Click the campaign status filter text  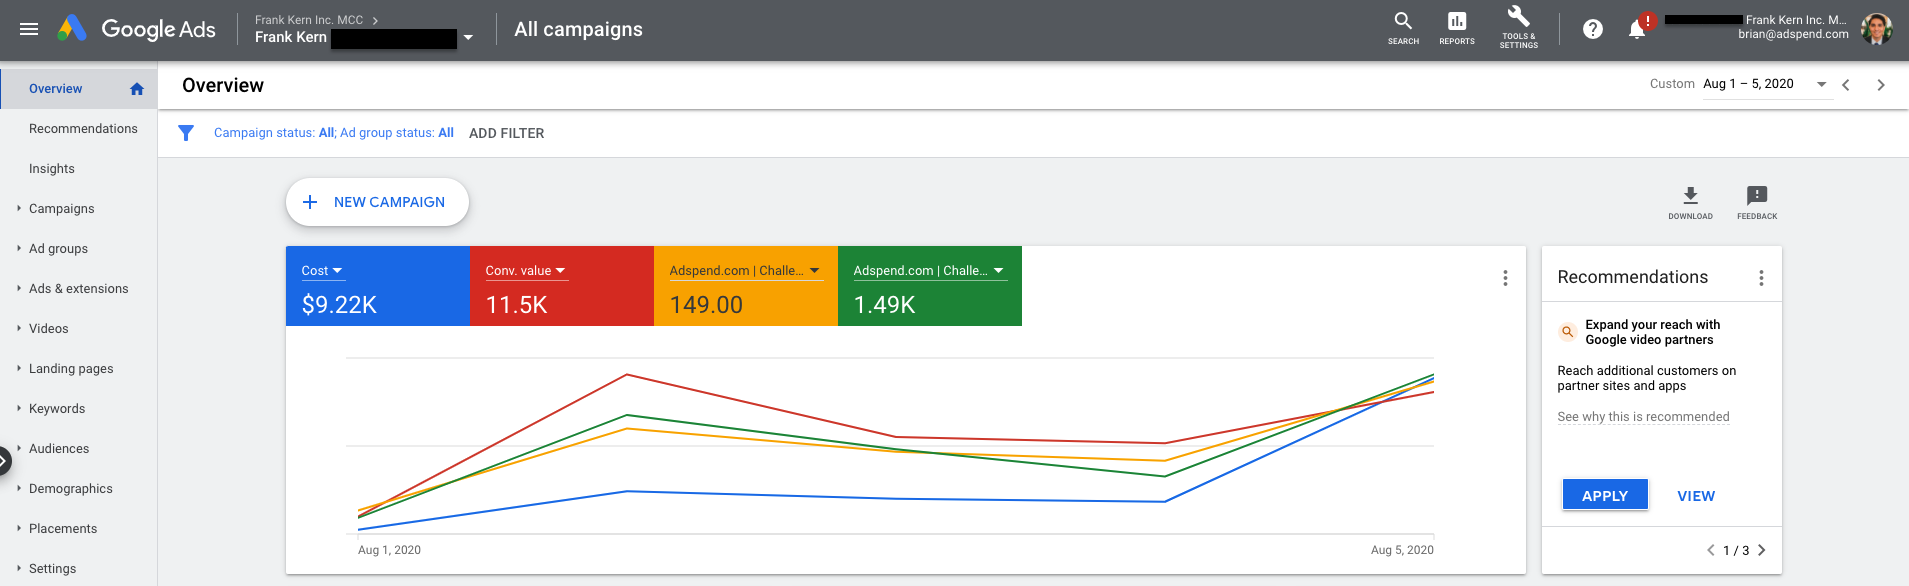point(334,133)
